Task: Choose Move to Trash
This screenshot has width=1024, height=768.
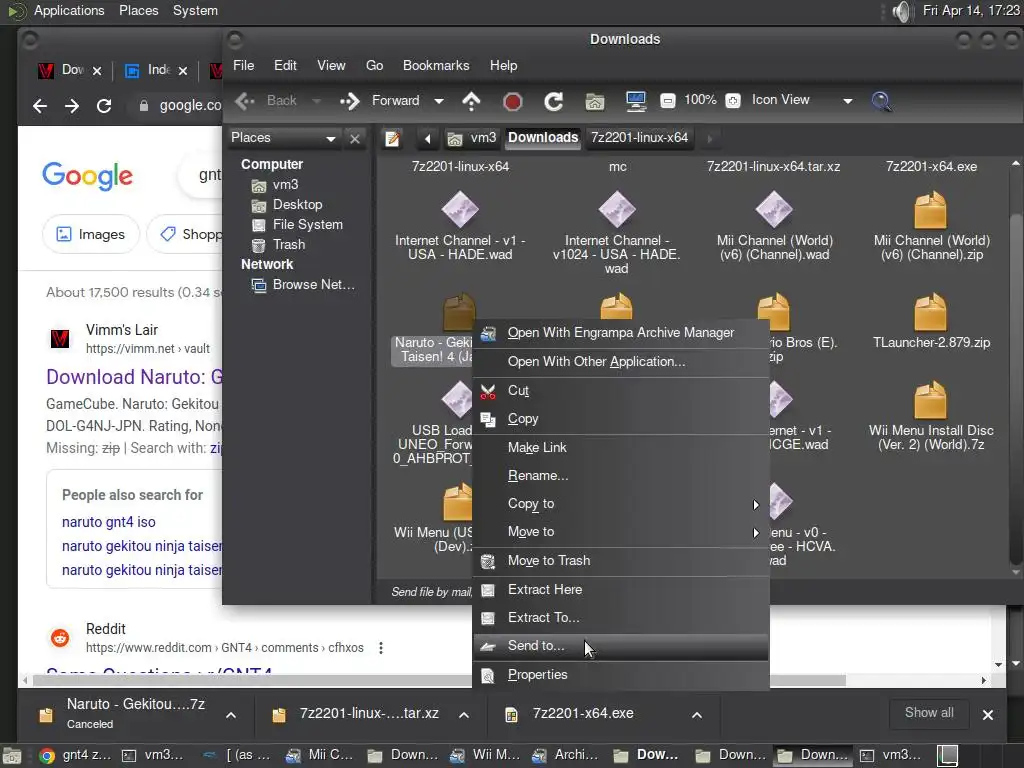Action: coord(620,561)
